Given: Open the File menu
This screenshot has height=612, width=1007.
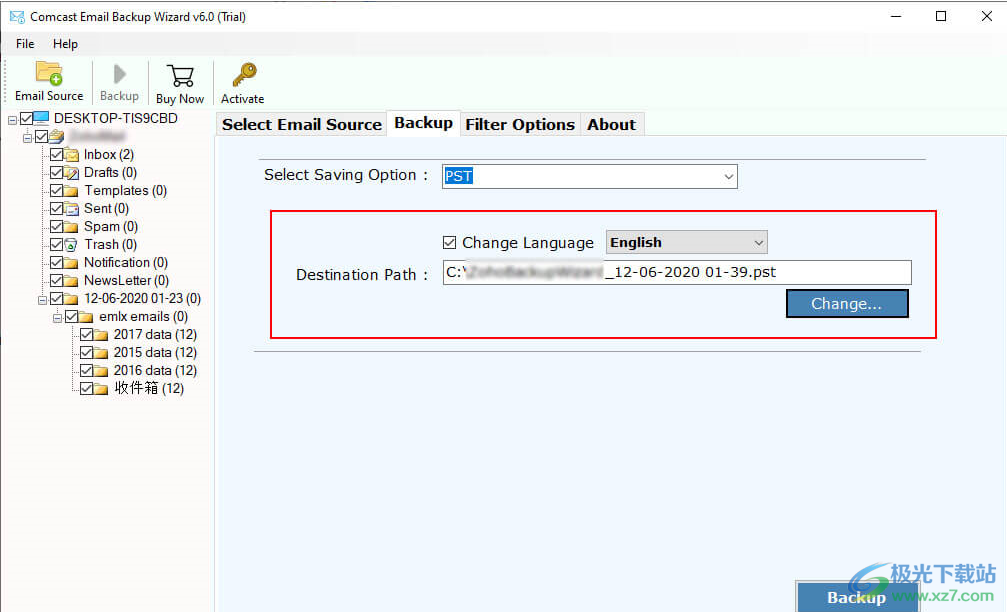Looking at the screenshot, I should tap(25, 44).
